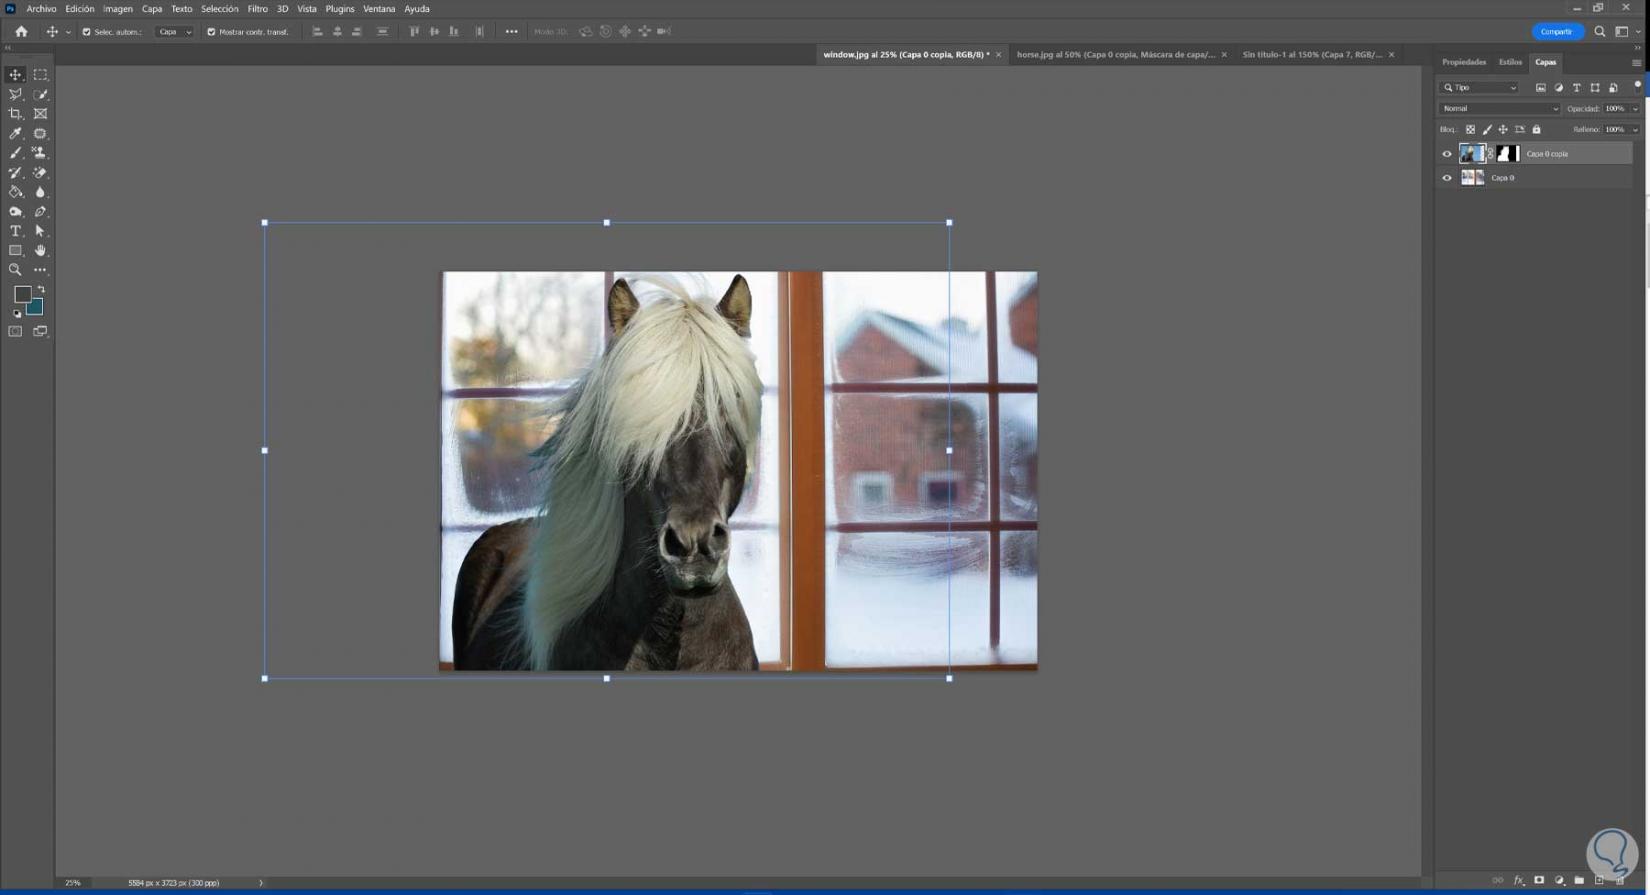Open the Filtro menu
This screenshot has height=895, width=1650.
(x=257, y=9)
